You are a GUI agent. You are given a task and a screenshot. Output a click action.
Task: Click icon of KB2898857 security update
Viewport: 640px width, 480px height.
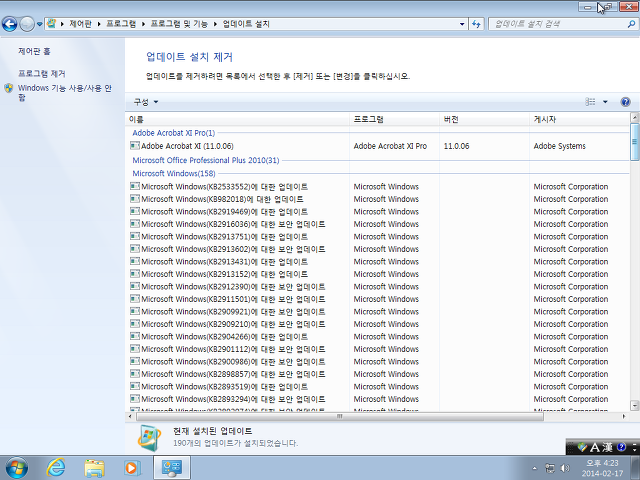135,373
